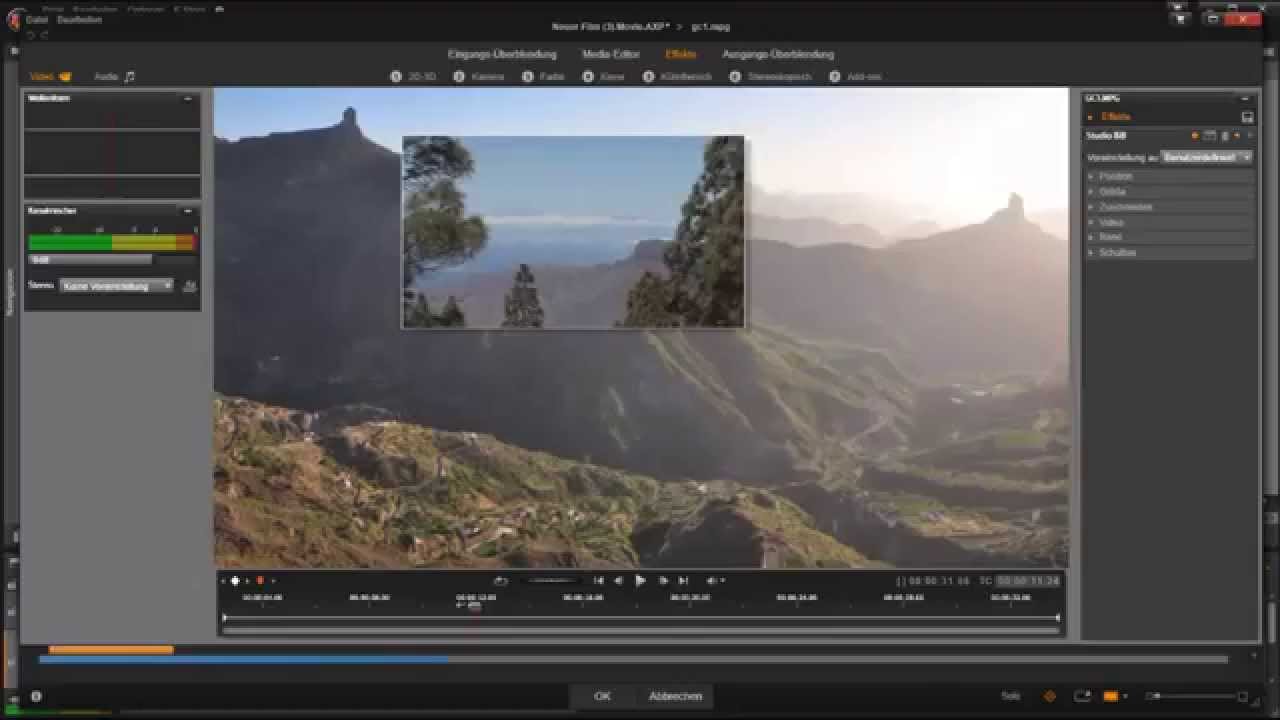Expand the Zuschneiden settings group
The height and width of the screenshot is (720, 1280).
1169,207
